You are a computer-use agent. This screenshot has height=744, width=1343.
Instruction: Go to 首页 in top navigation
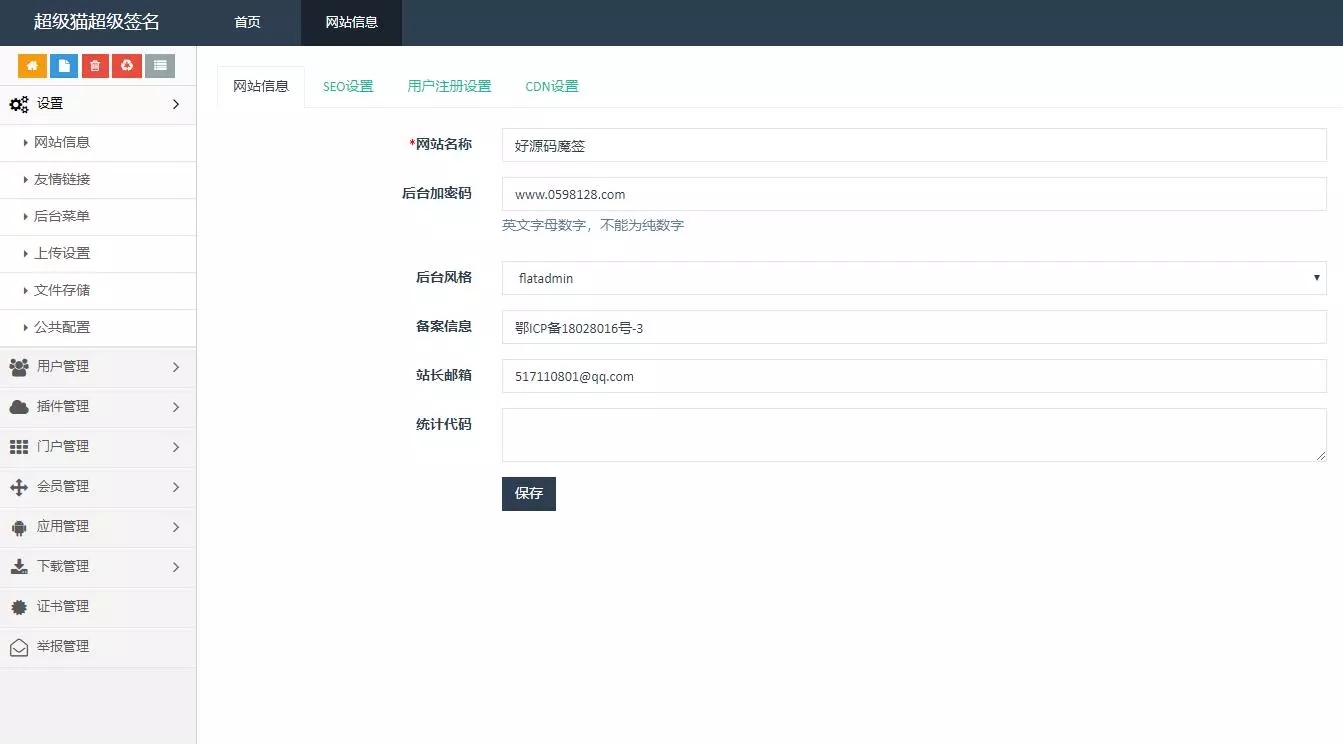pyautogui.click(x=247, y=22)
